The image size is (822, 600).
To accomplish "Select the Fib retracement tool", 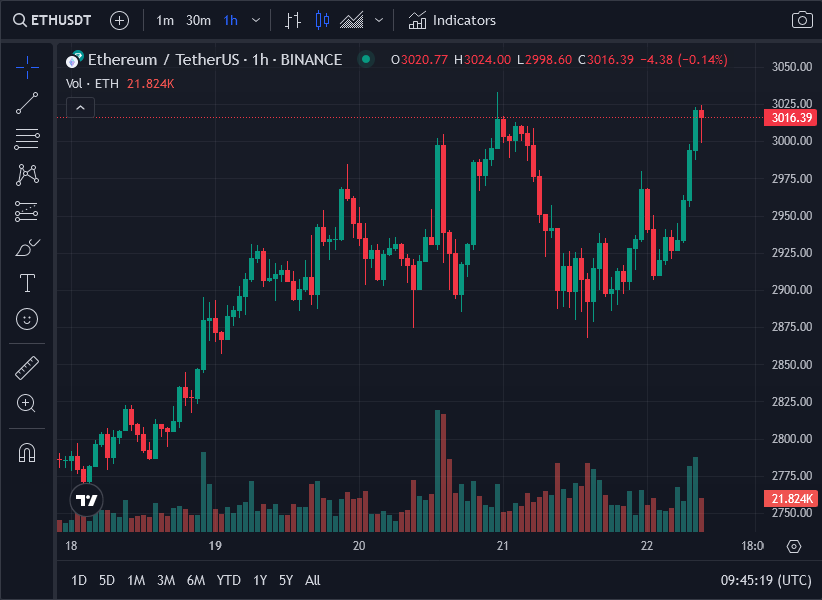I will (x=27, y=139).
